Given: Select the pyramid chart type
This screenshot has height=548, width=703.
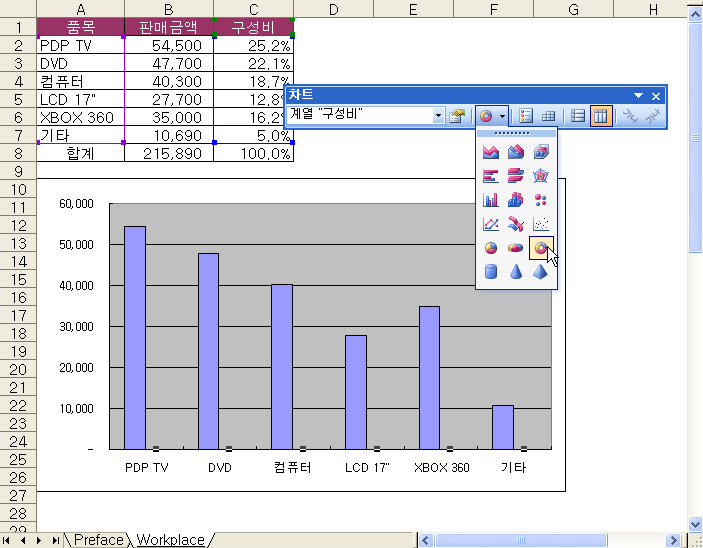Looking at the screenshot, I should 541,271.
